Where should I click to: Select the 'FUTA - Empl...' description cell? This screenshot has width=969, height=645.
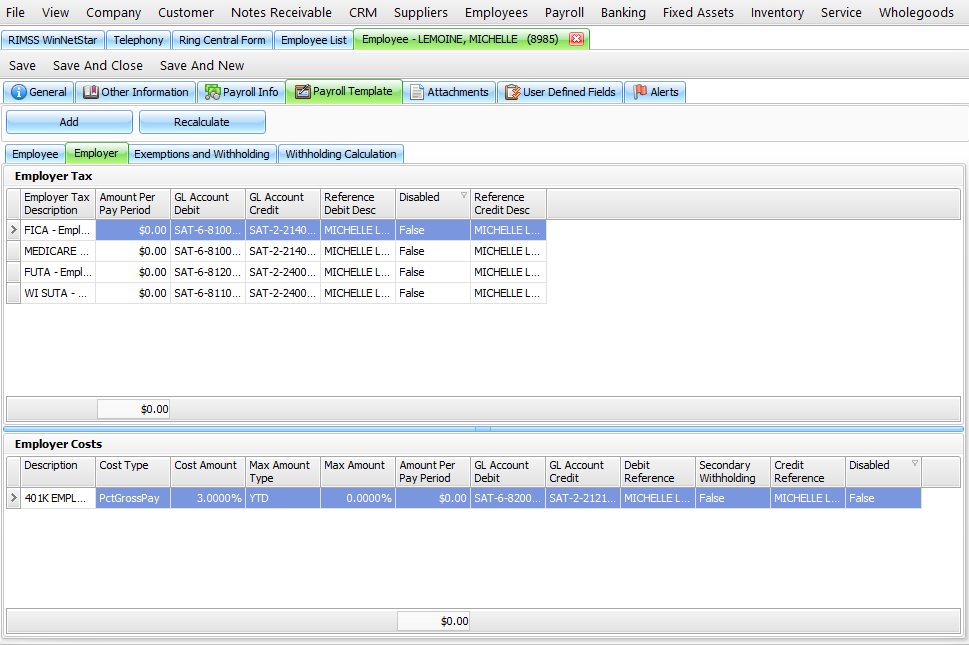point(57,272)
